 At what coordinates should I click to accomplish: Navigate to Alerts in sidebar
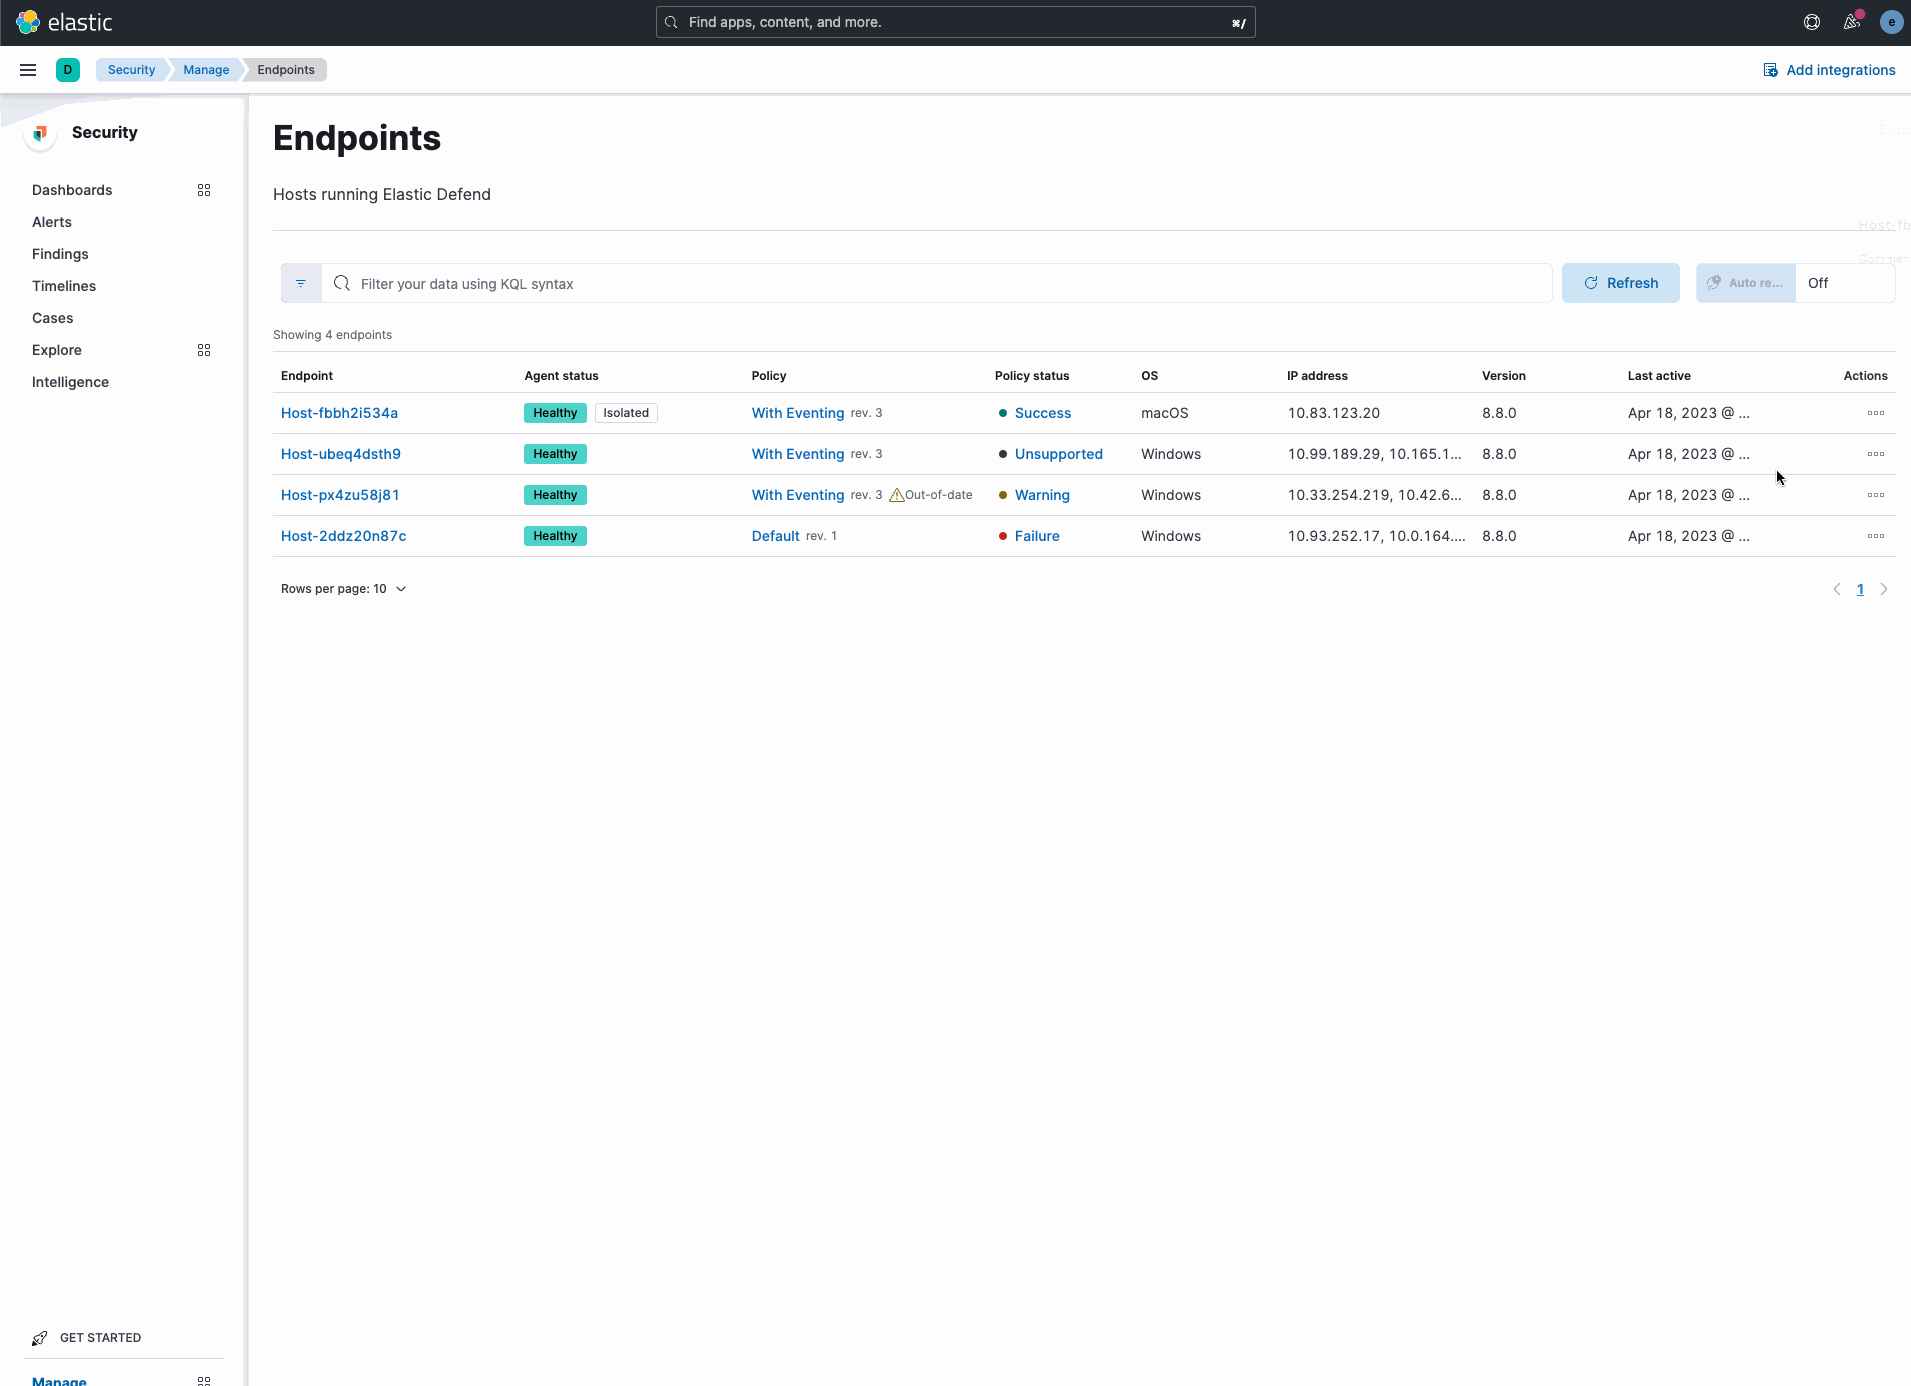(x=52, y=222)
